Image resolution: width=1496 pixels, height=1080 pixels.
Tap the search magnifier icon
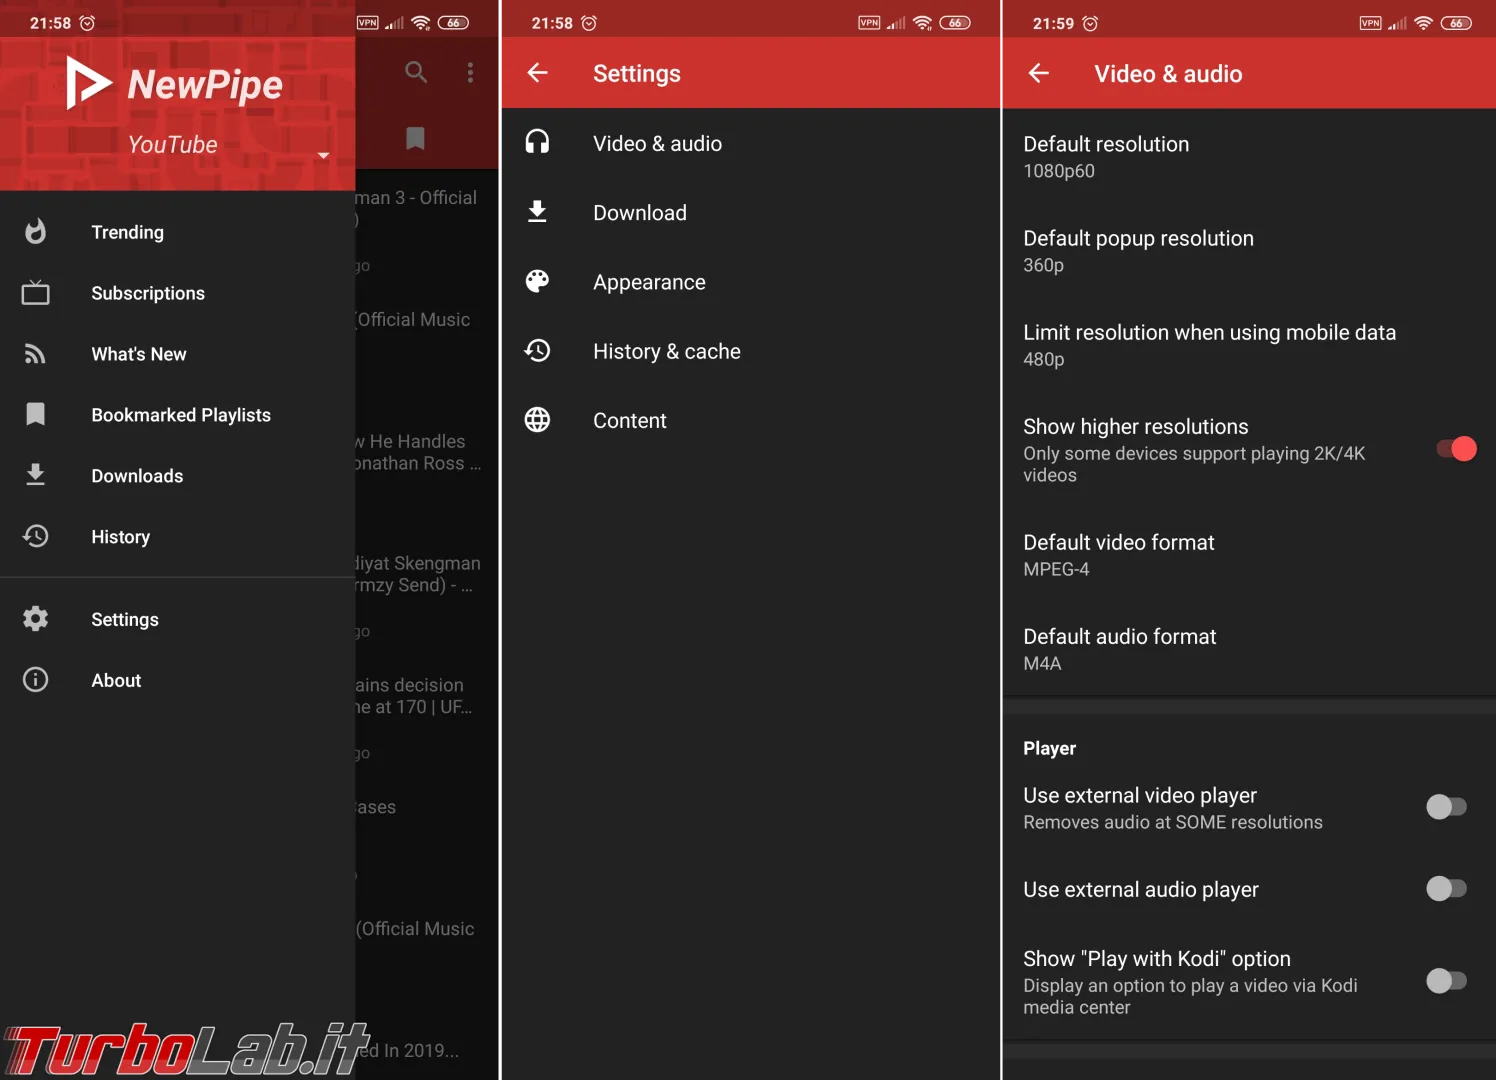[416, 72]
